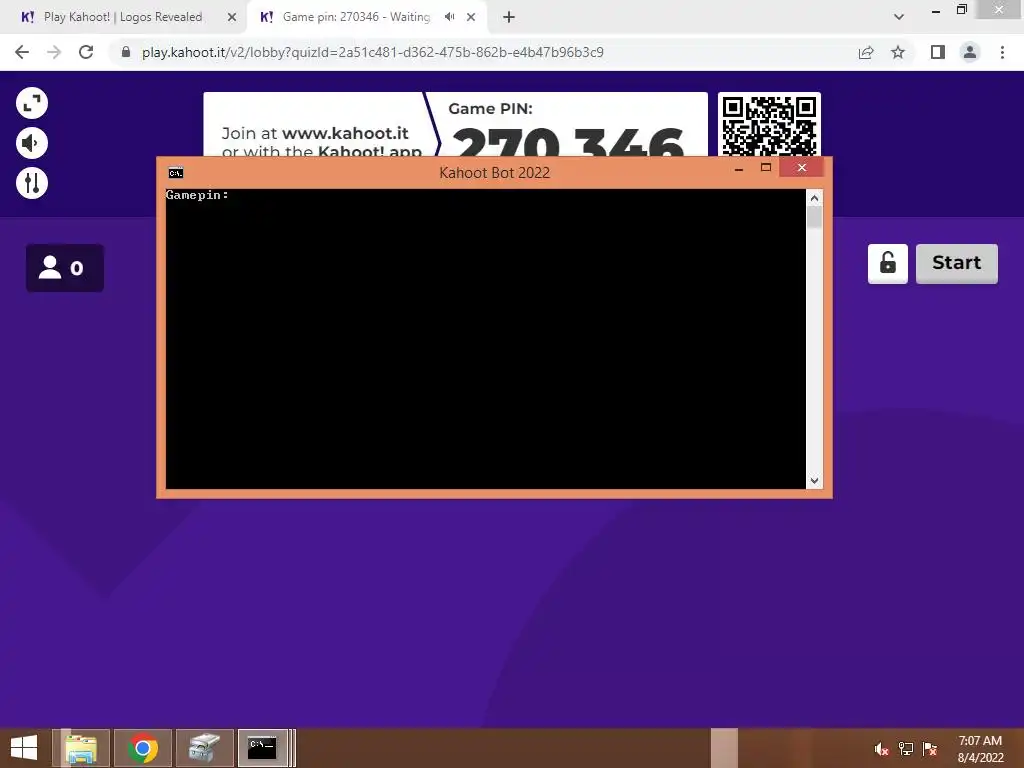Close the Kahoot Bot 2022 window
This screenshot has width=1024, height=768.
[x=802, y=168]
